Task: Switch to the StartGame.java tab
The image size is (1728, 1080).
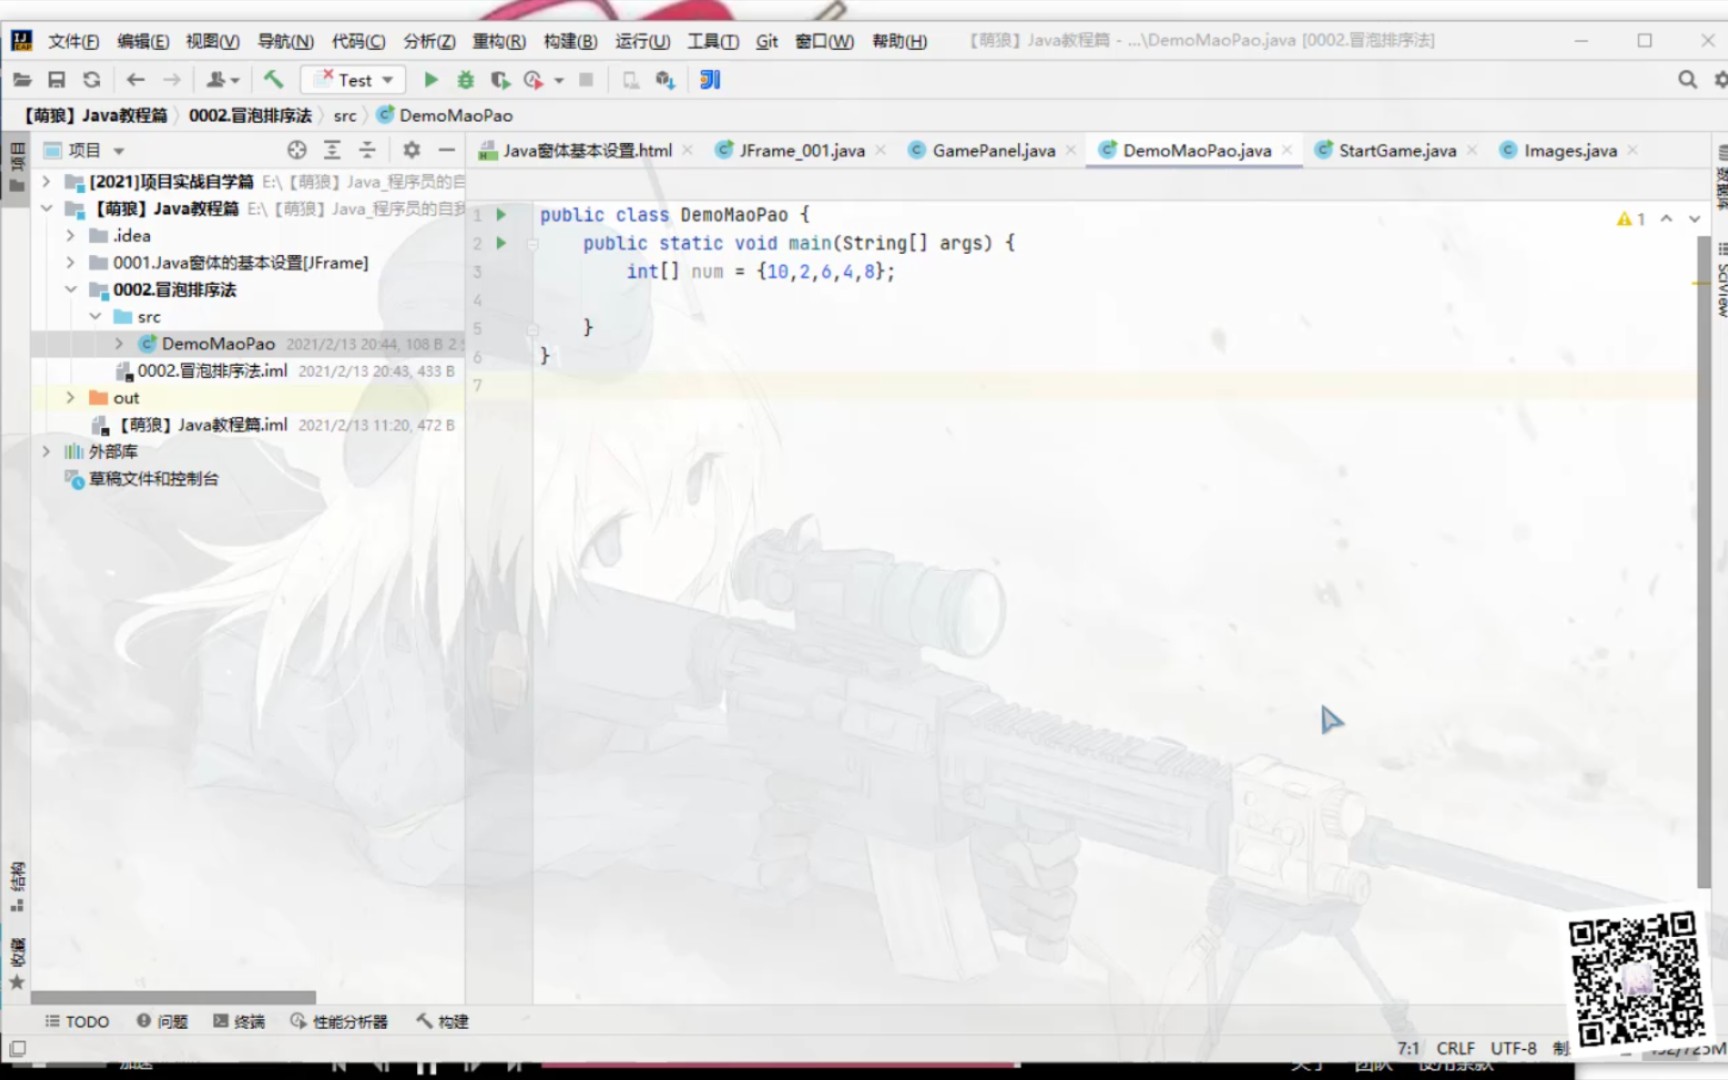Action: tap(1397, 150)
